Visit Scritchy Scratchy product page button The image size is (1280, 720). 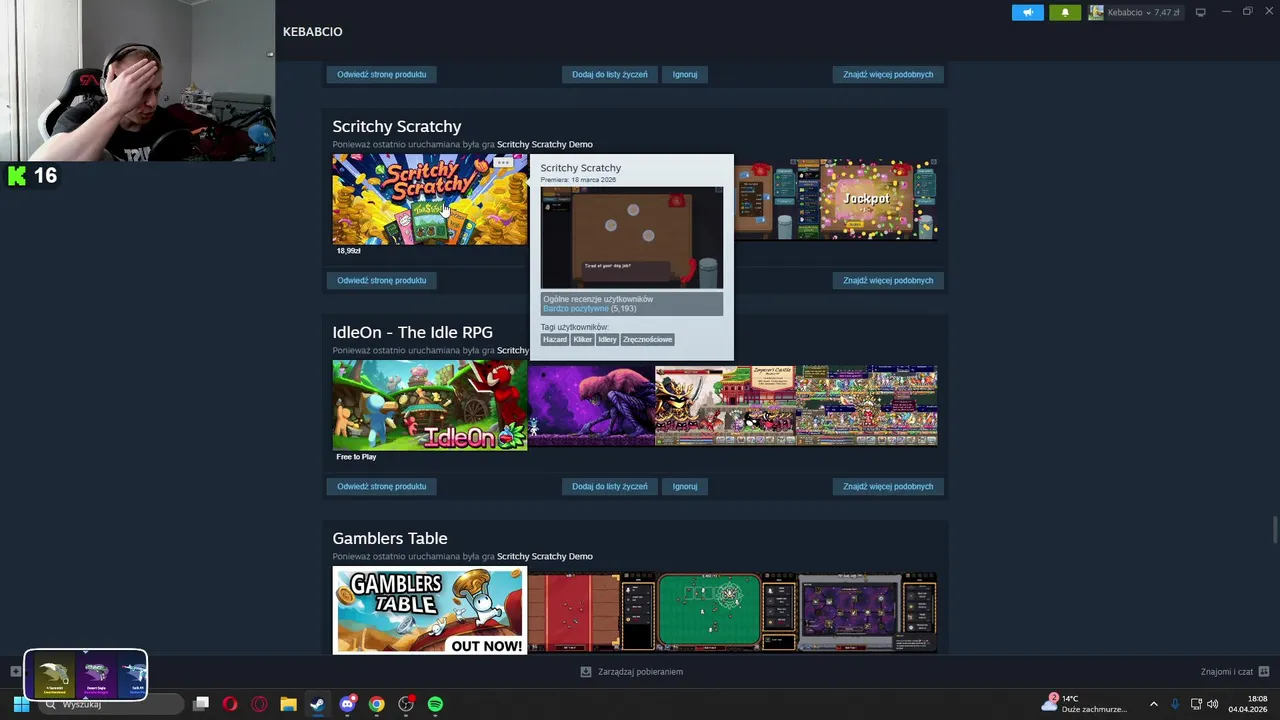(381, 280)
